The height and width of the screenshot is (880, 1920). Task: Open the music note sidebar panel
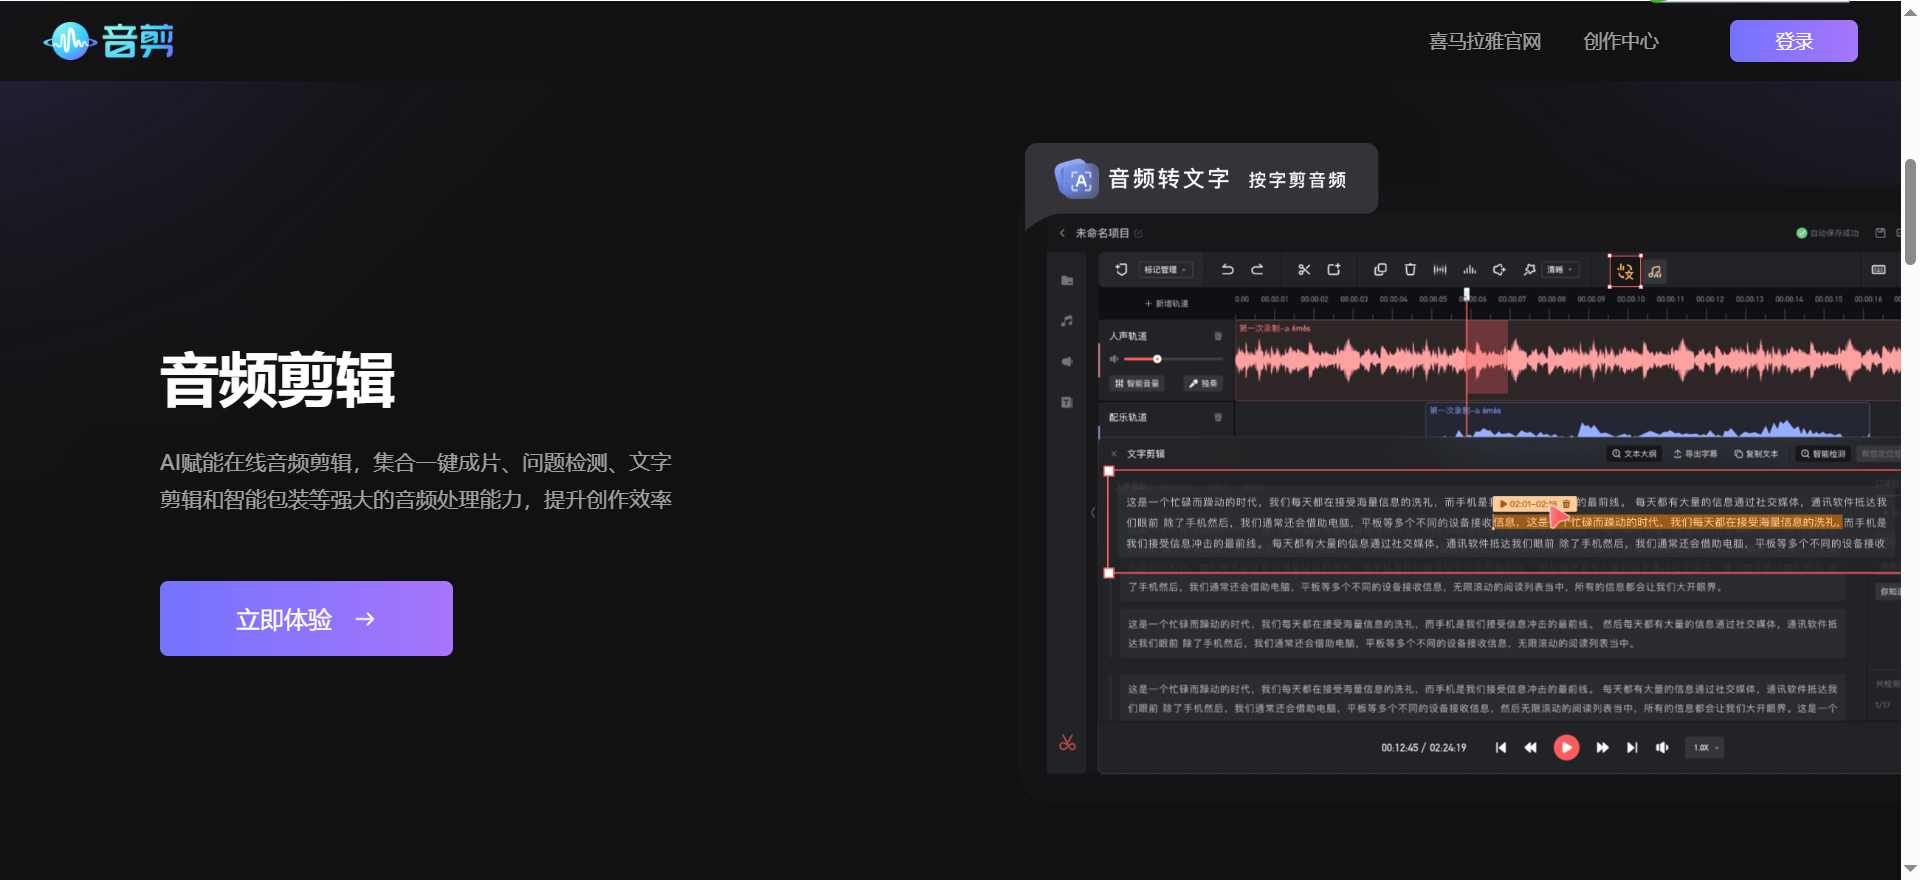coord(1067,321)
